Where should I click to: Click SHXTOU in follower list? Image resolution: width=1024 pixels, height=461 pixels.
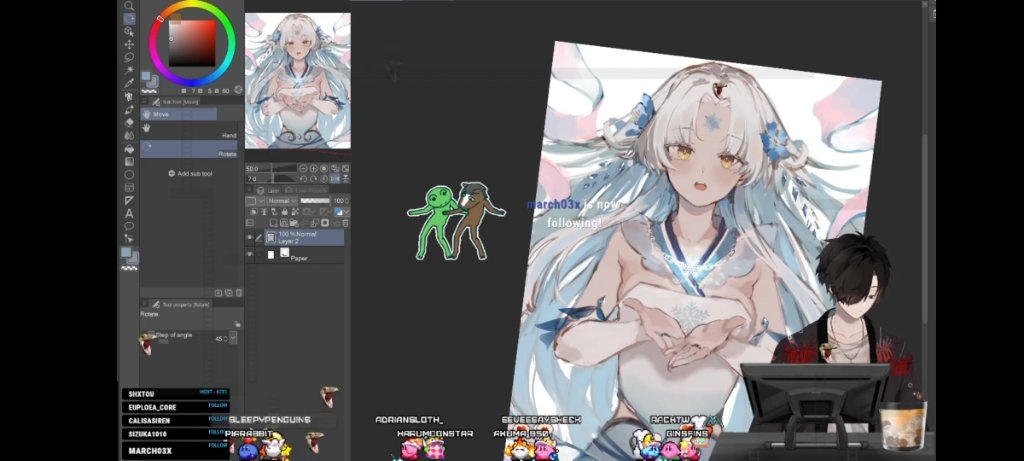point(142,394)
